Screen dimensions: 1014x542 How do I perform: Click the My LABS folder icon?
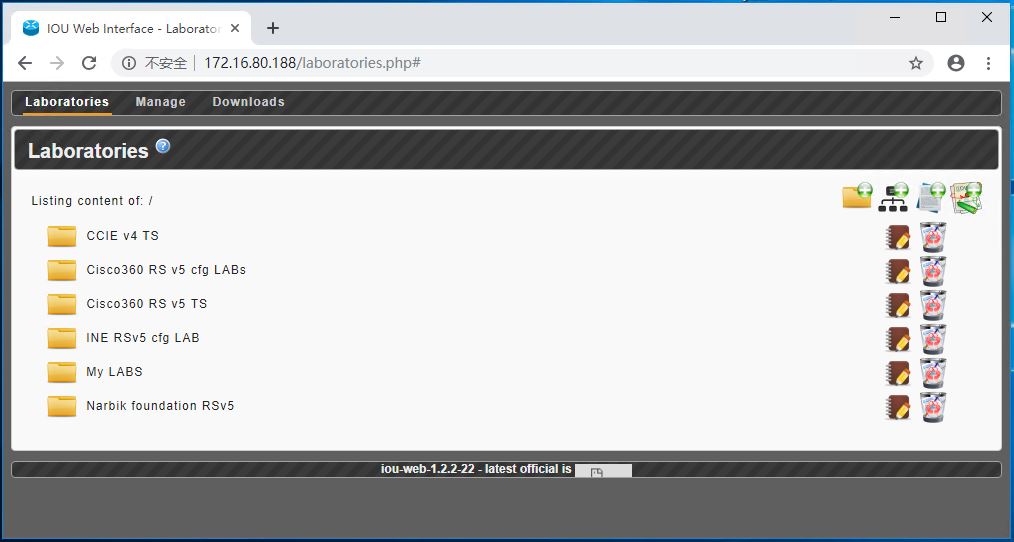click(x=61, y=372)
